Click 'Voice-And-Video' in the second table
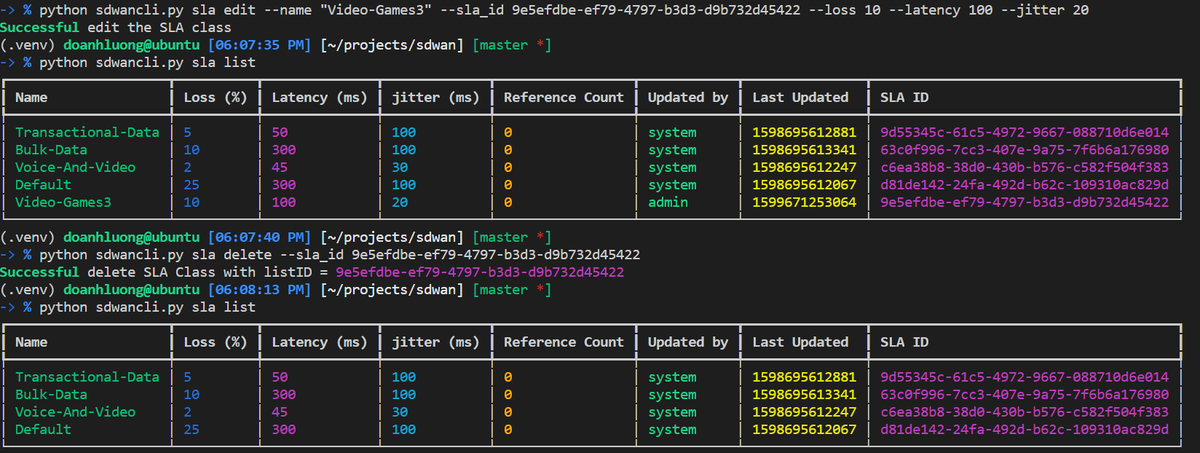This screenshot has height=453, width=1200. pos(75,412)
